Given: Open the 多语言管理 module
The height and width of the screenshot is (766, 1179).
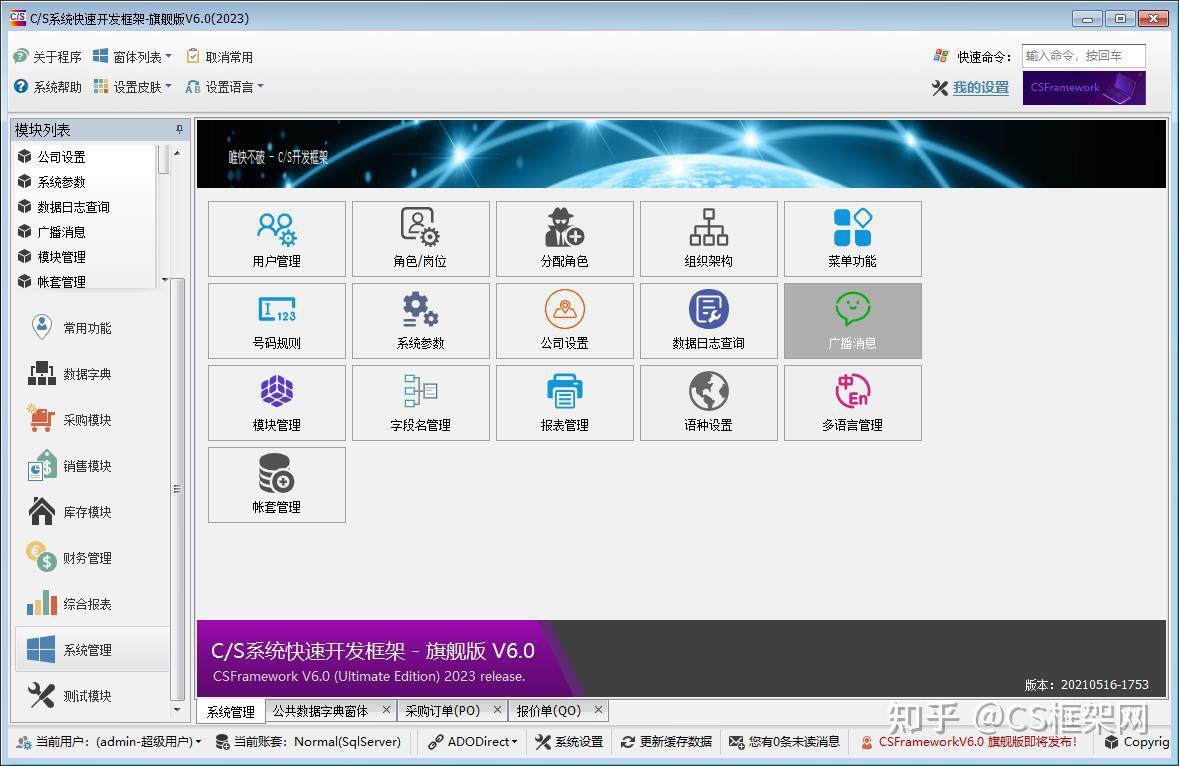Looking at the screenshot, I should [x=852, y=402].
